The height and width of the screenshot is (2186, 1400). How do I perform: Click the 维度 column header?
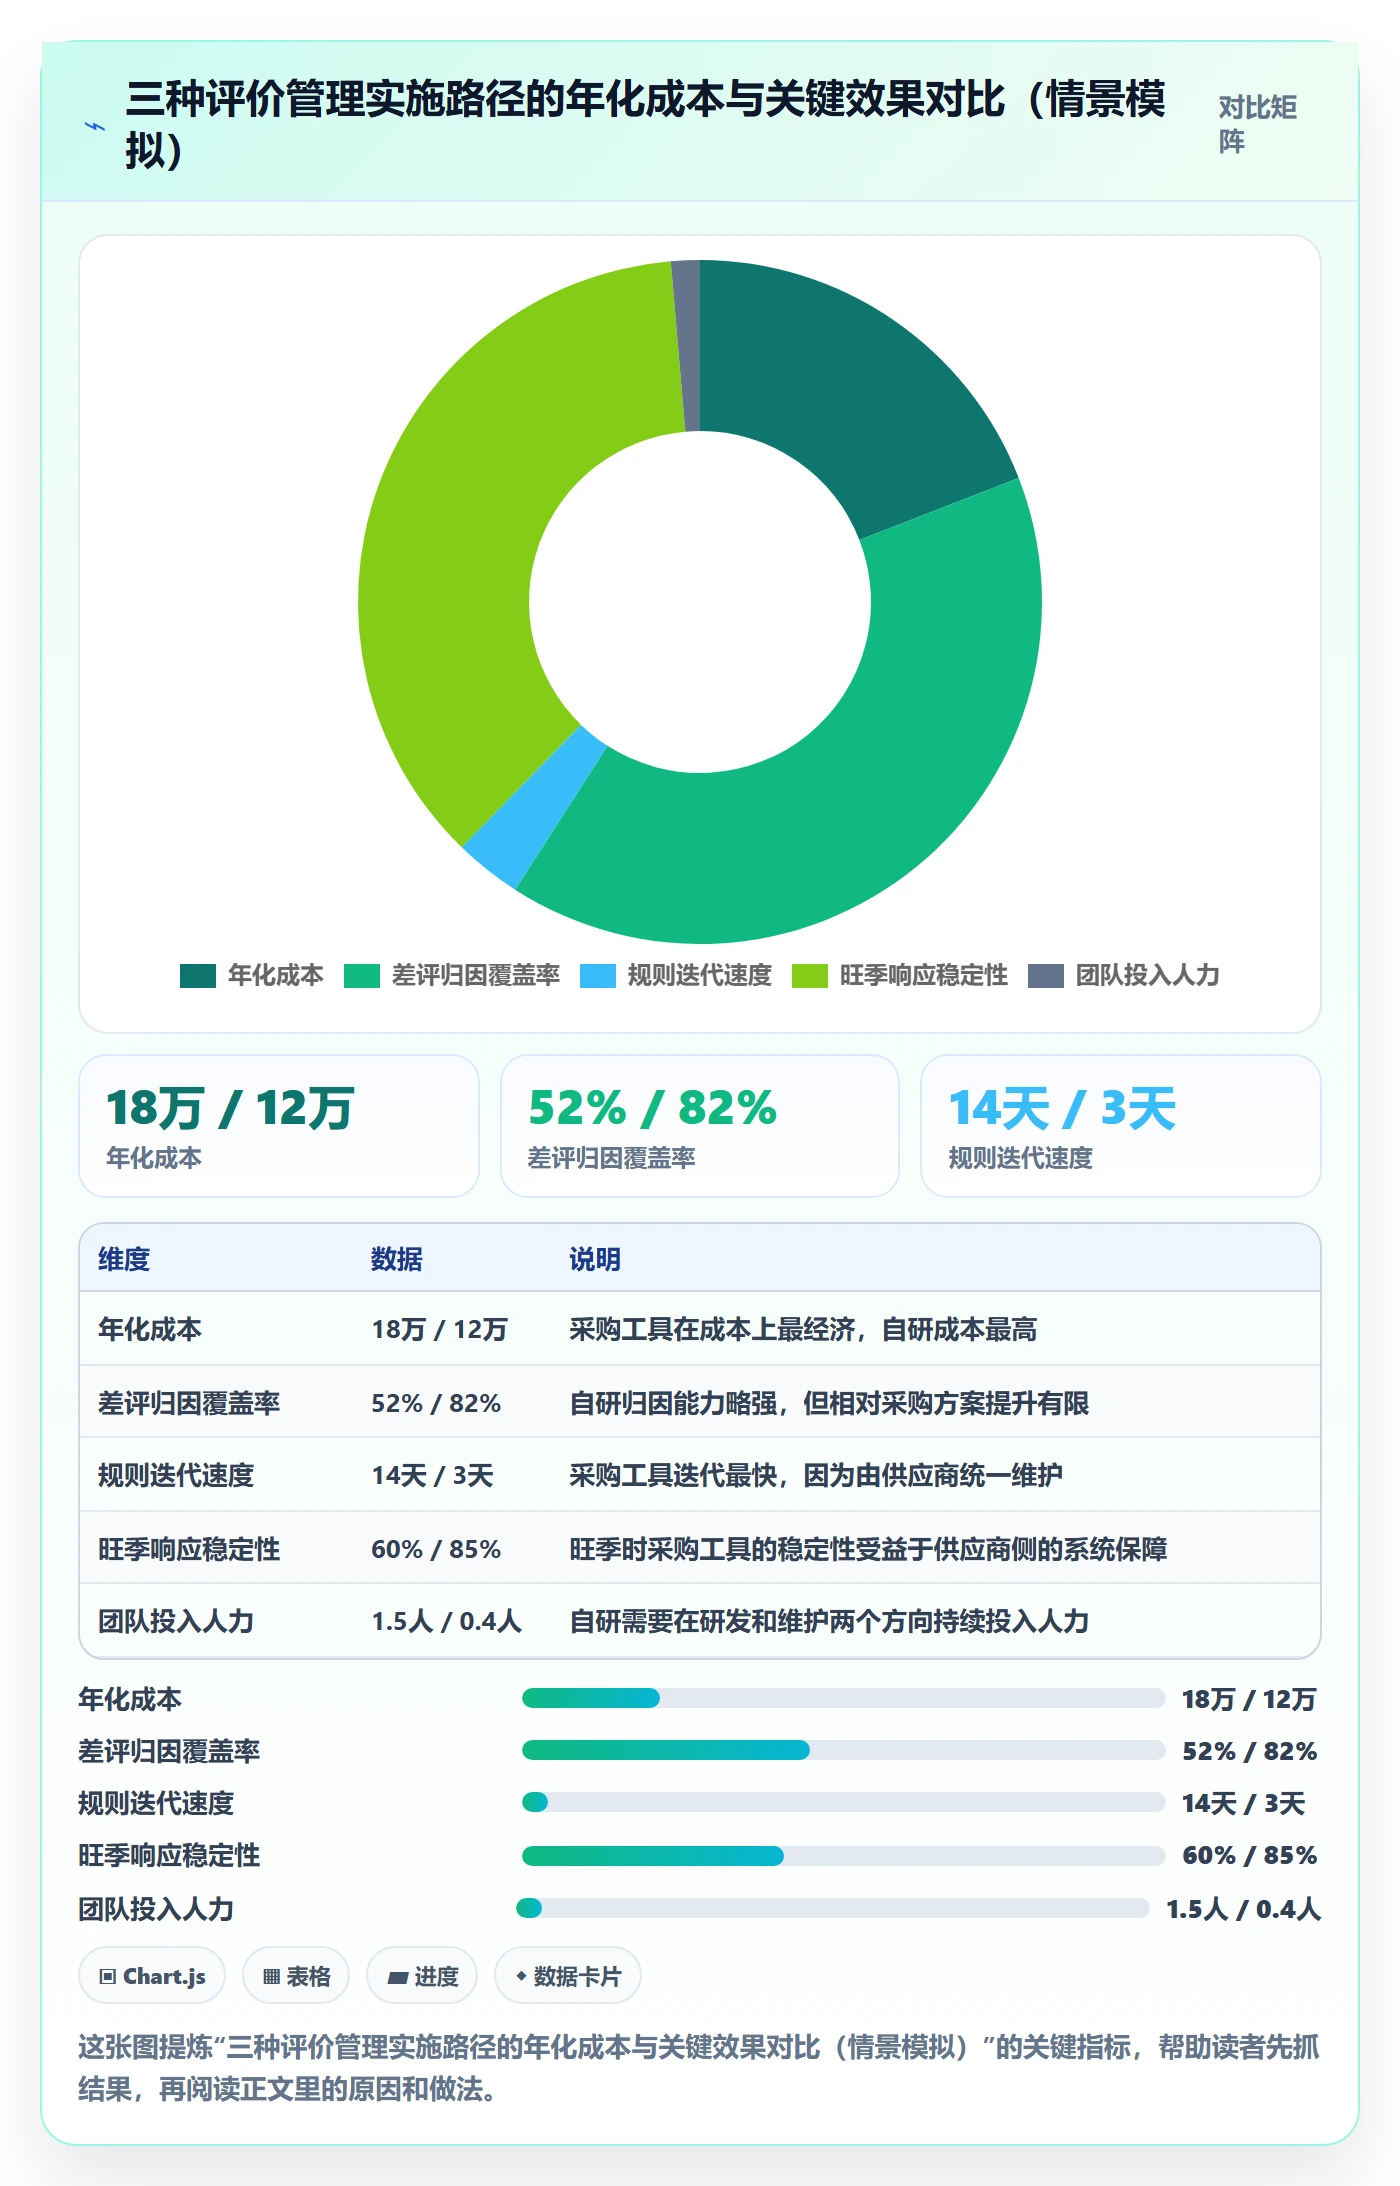[x=124, y=1259]
